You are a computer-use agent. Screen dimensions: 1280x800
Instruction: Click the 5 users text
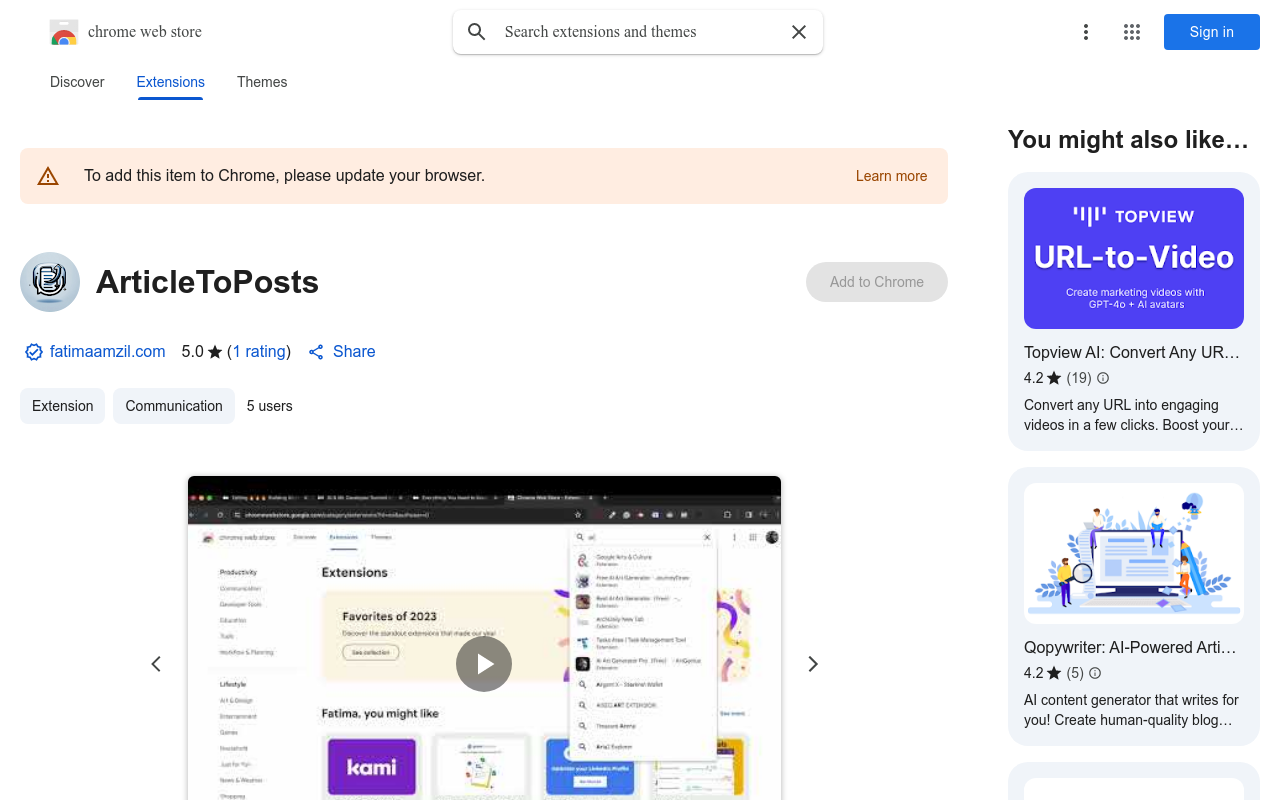click(x=270, y=406)
